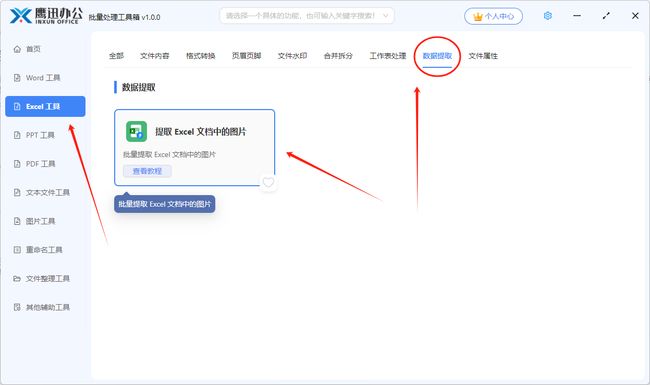Open 文件整理工具 in sidebar
Viewport: 650px width, 385px height.
click(48, 278)
